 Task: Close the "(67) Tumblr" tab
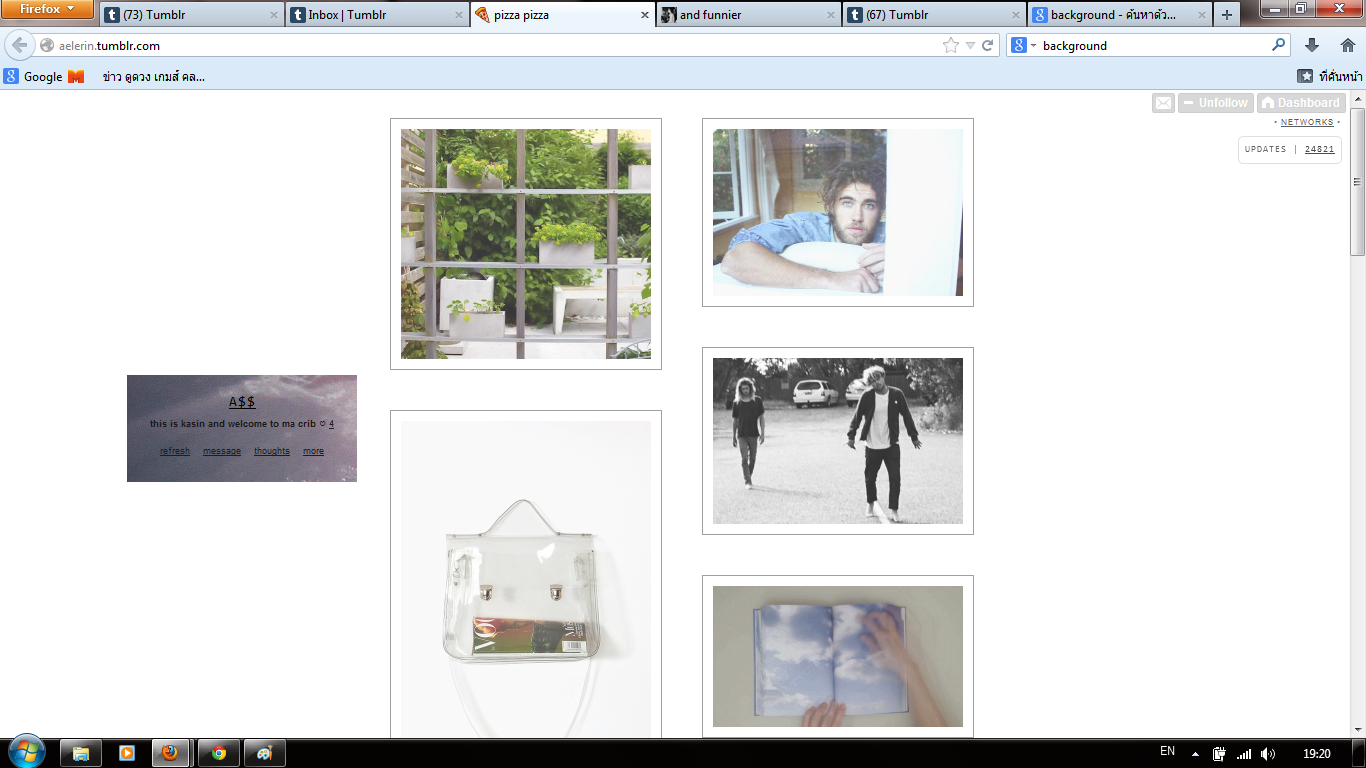click(1017, 15)
